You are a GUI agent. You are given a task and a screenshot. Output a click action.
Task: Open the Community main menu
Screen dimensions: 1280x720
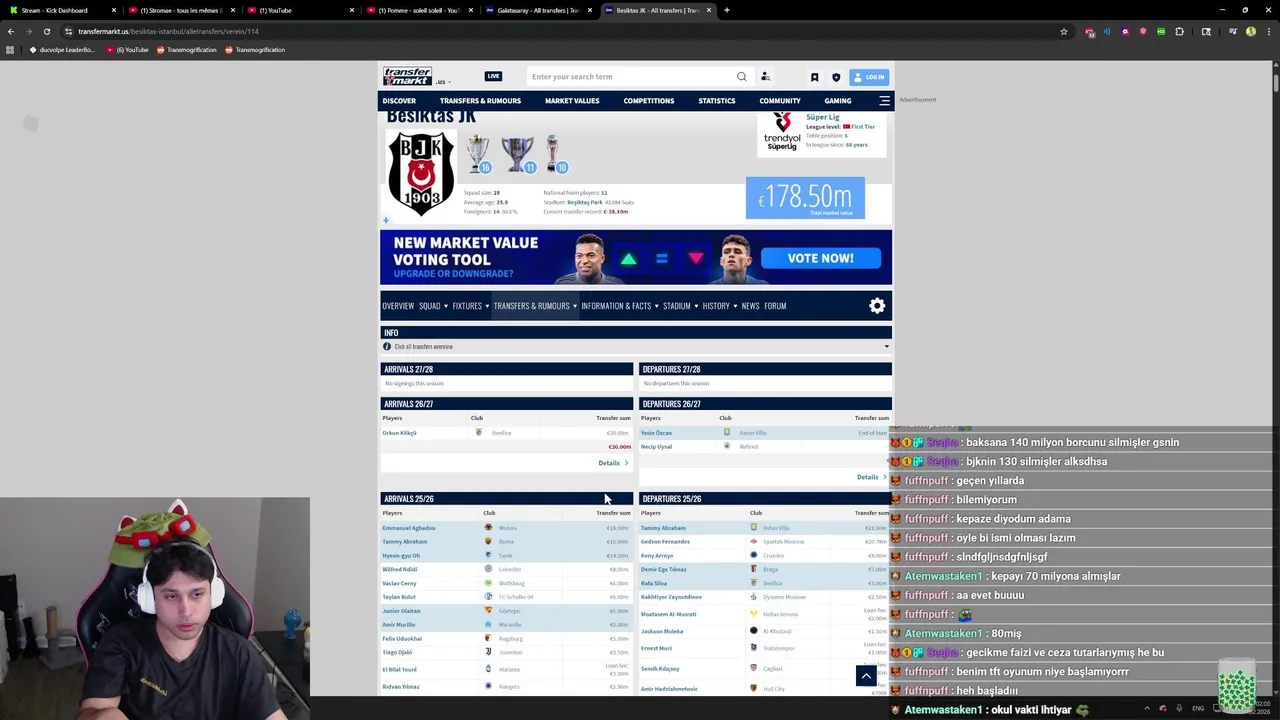coord(780,101)
